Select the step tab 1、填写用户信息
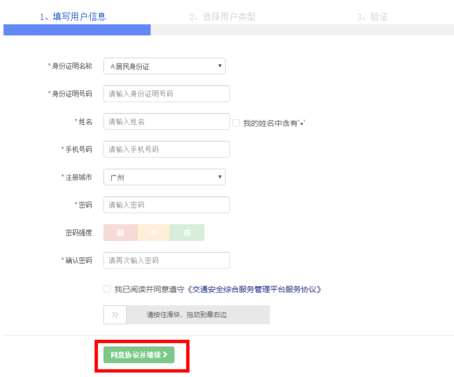454x377 pixels. coord(73,17)
